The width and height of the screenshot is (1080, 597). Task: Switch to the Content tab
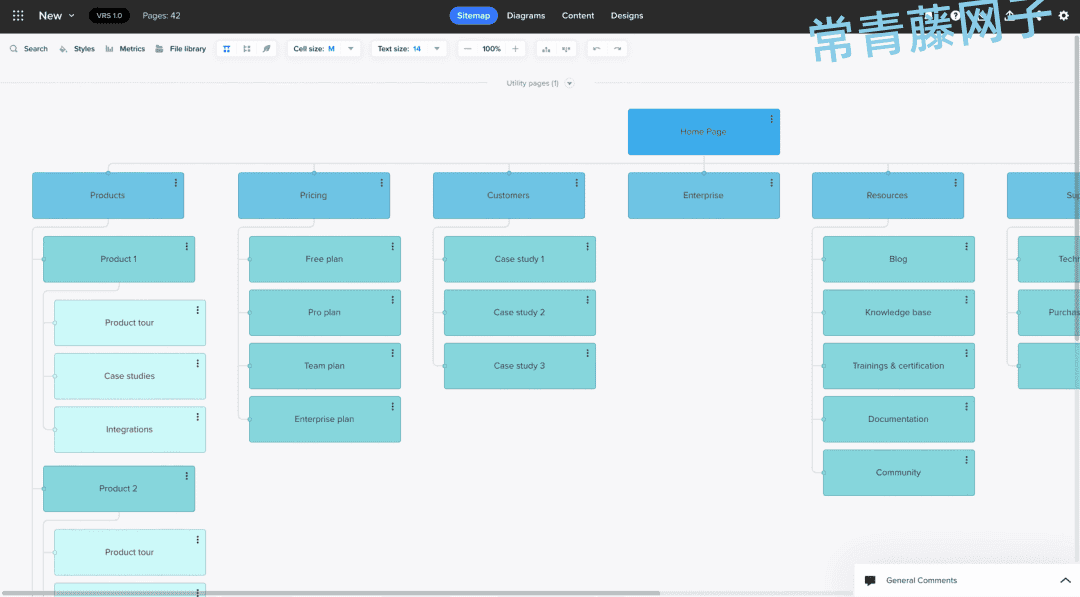(578, 15)
